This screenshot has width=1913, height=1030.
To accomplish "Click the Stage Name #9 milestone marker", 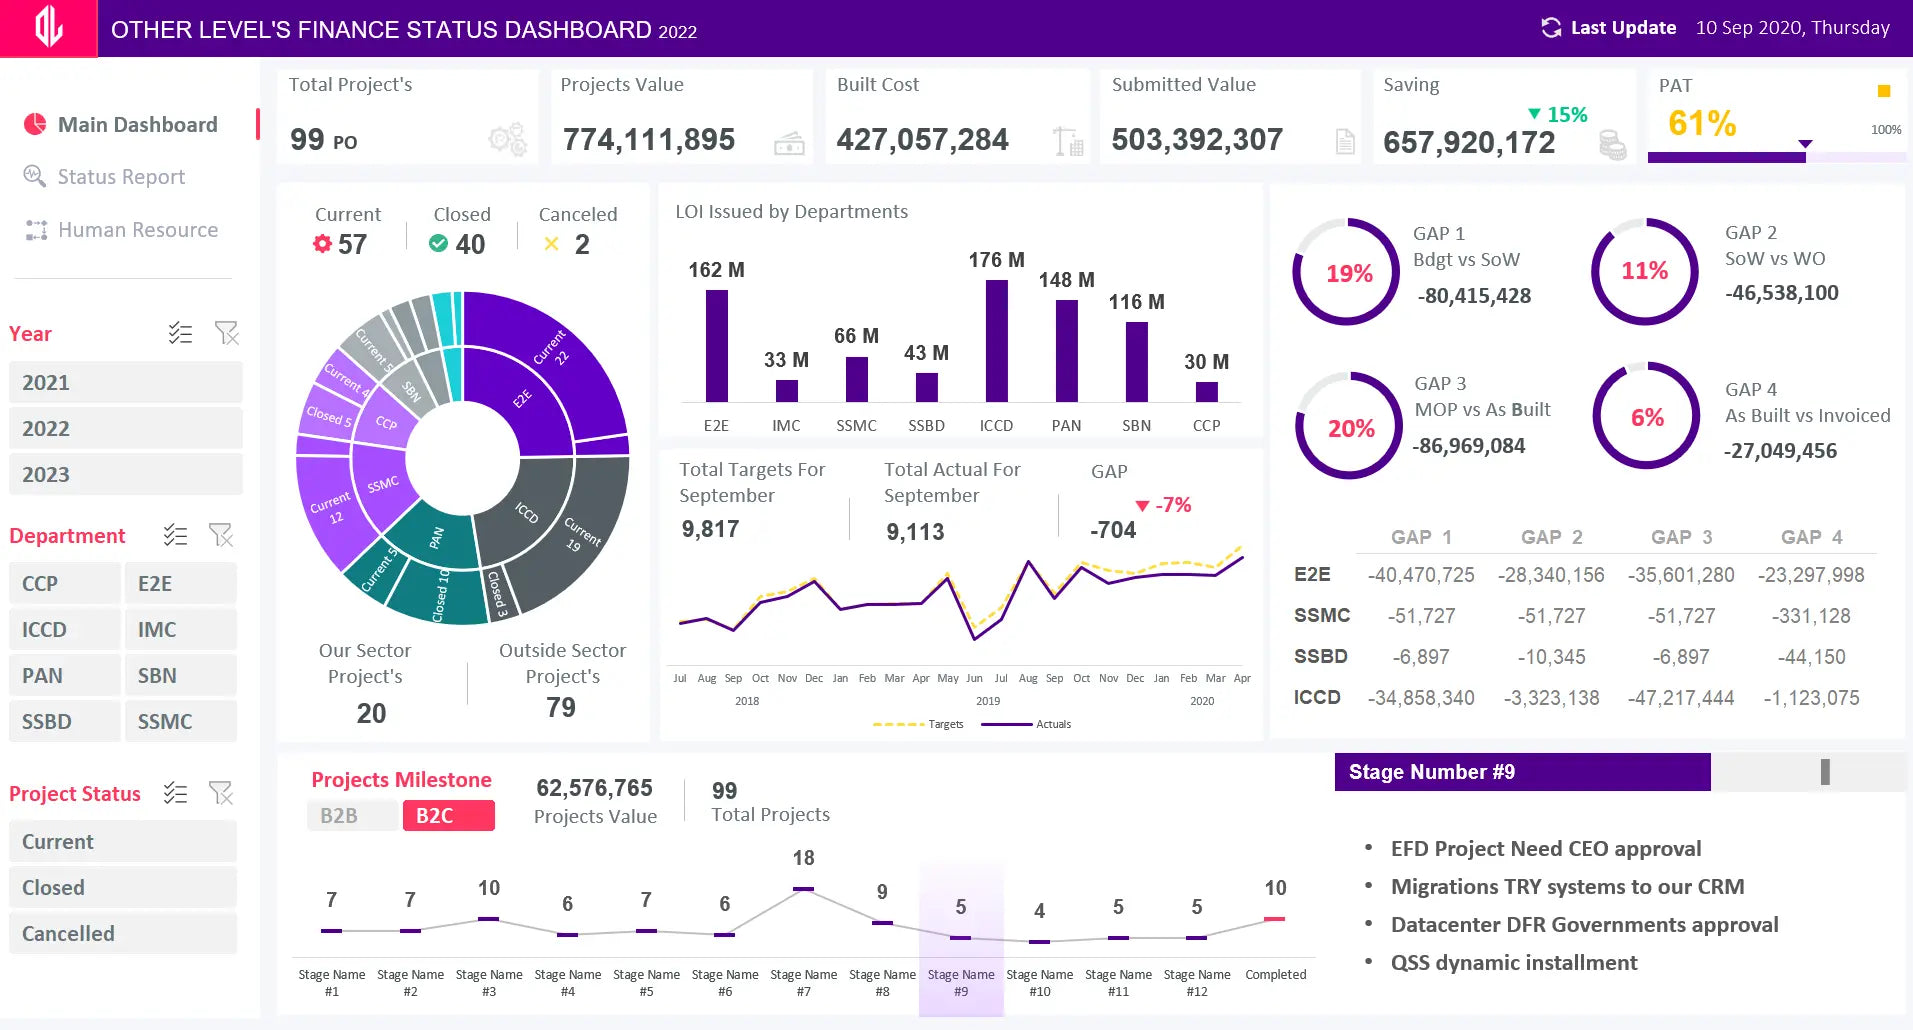I will click(x=960, y=937).
